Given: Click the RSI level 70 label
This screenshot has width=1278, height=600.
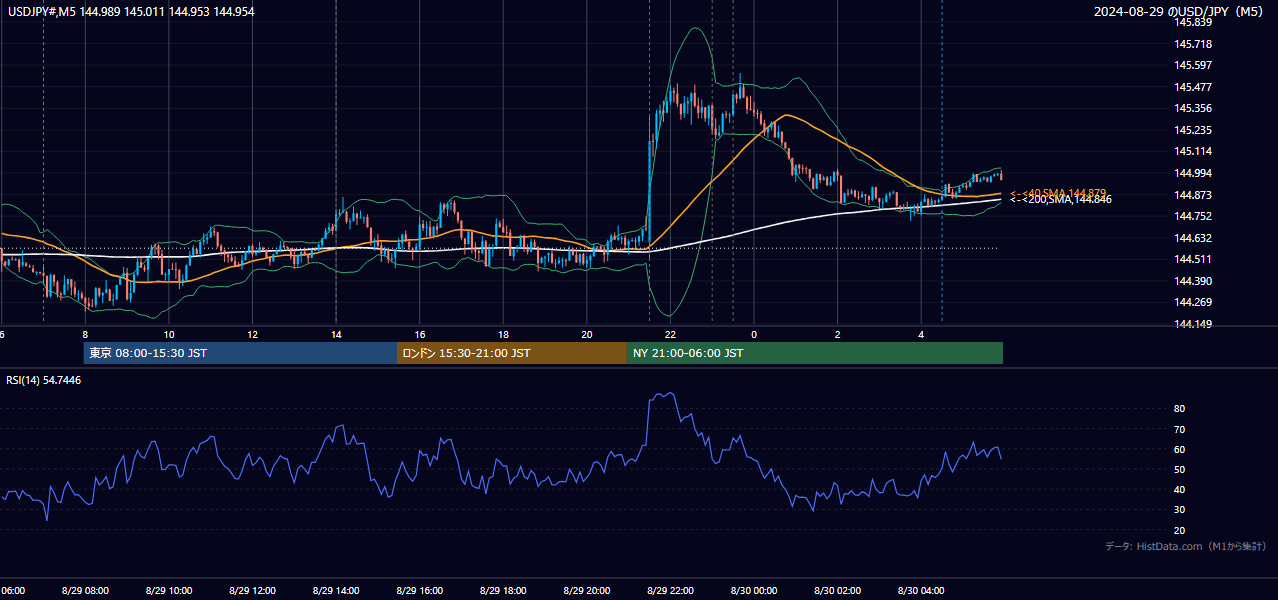Looking at the screenshot, I should point(1180,429).
